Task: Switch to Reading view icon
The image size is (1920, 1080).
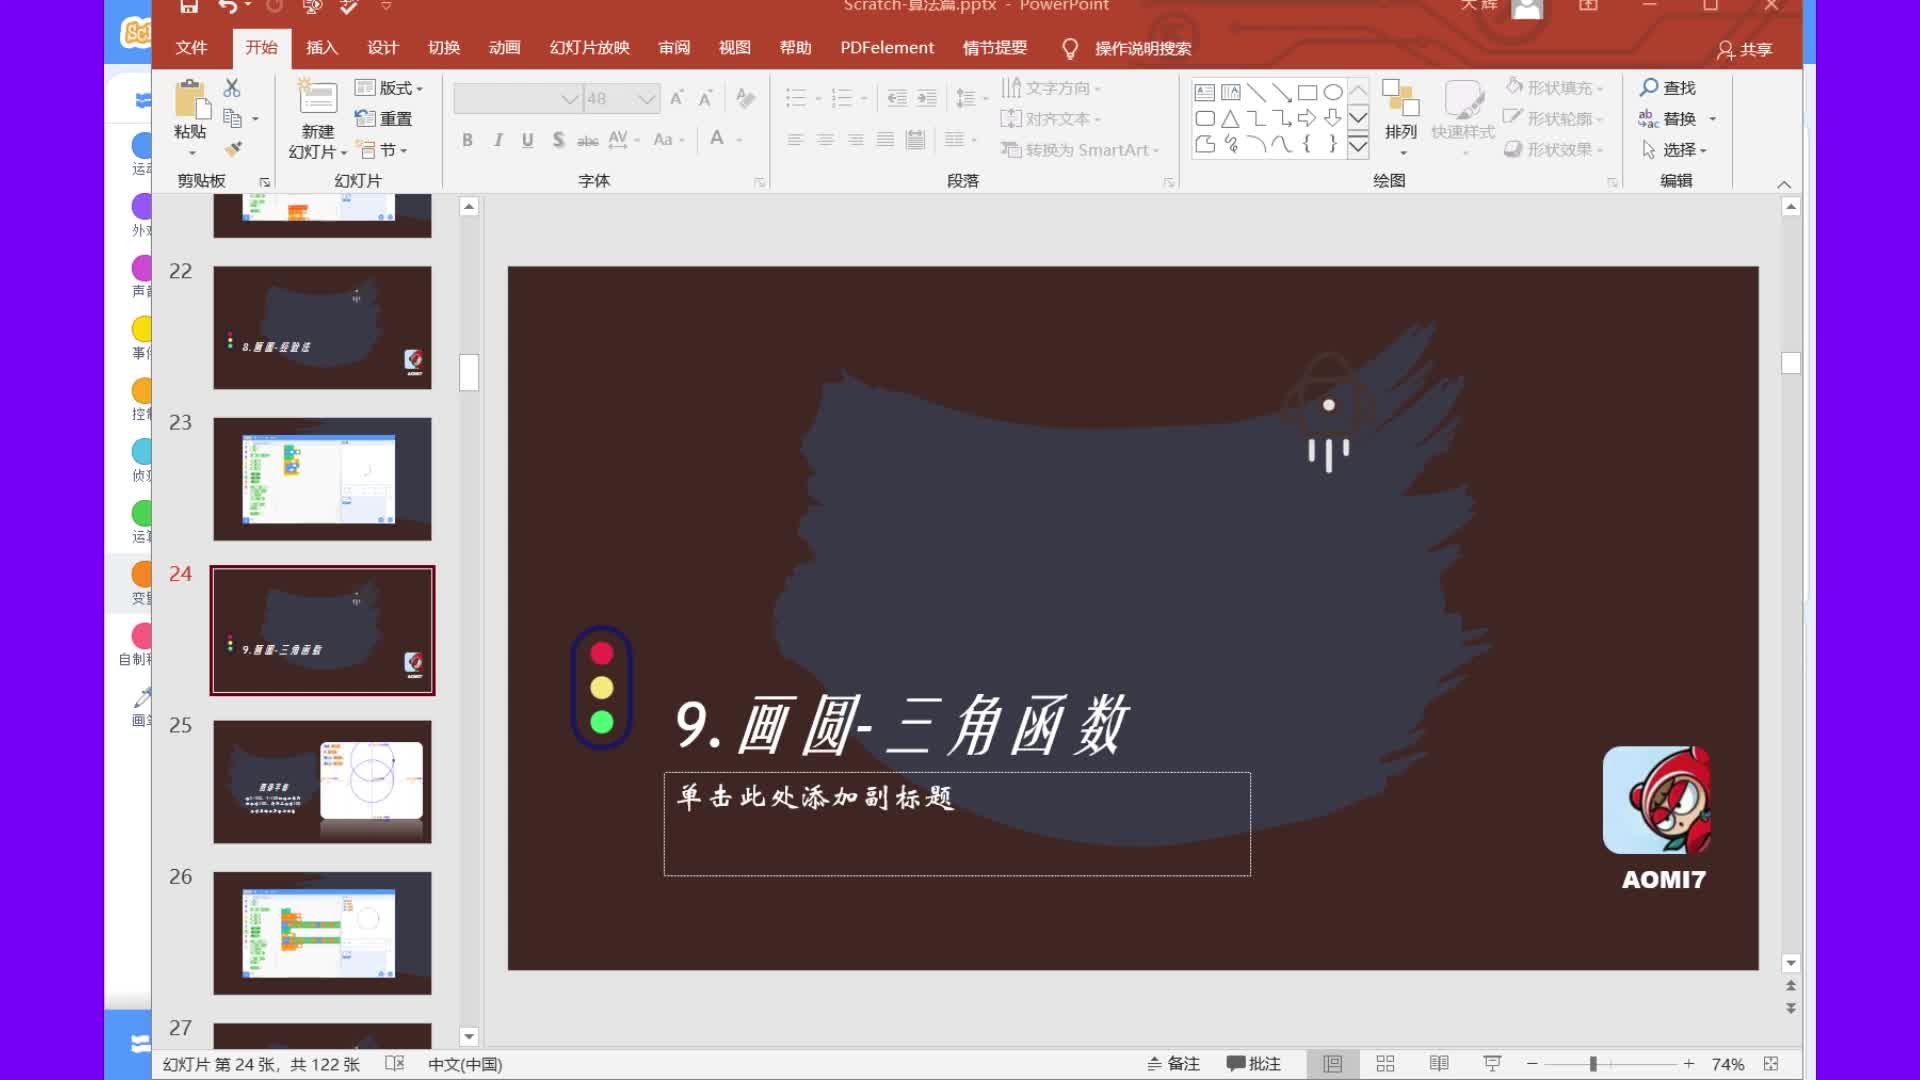Action: click(x=1439, y=1064)
